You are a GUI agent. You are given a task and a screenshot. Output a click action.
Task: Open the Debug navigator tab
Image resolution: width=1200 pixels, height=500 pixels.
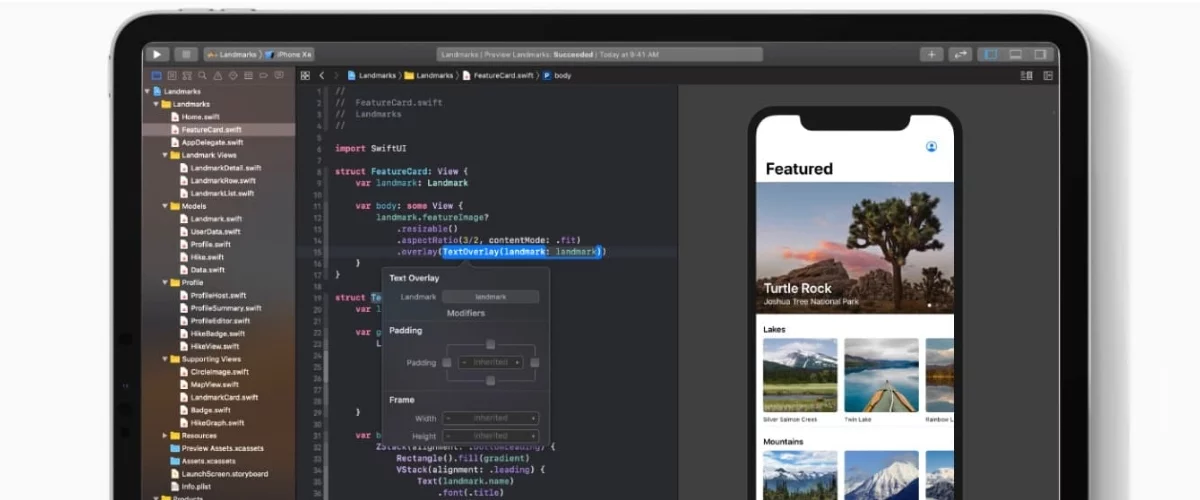(x=247, y=75)
